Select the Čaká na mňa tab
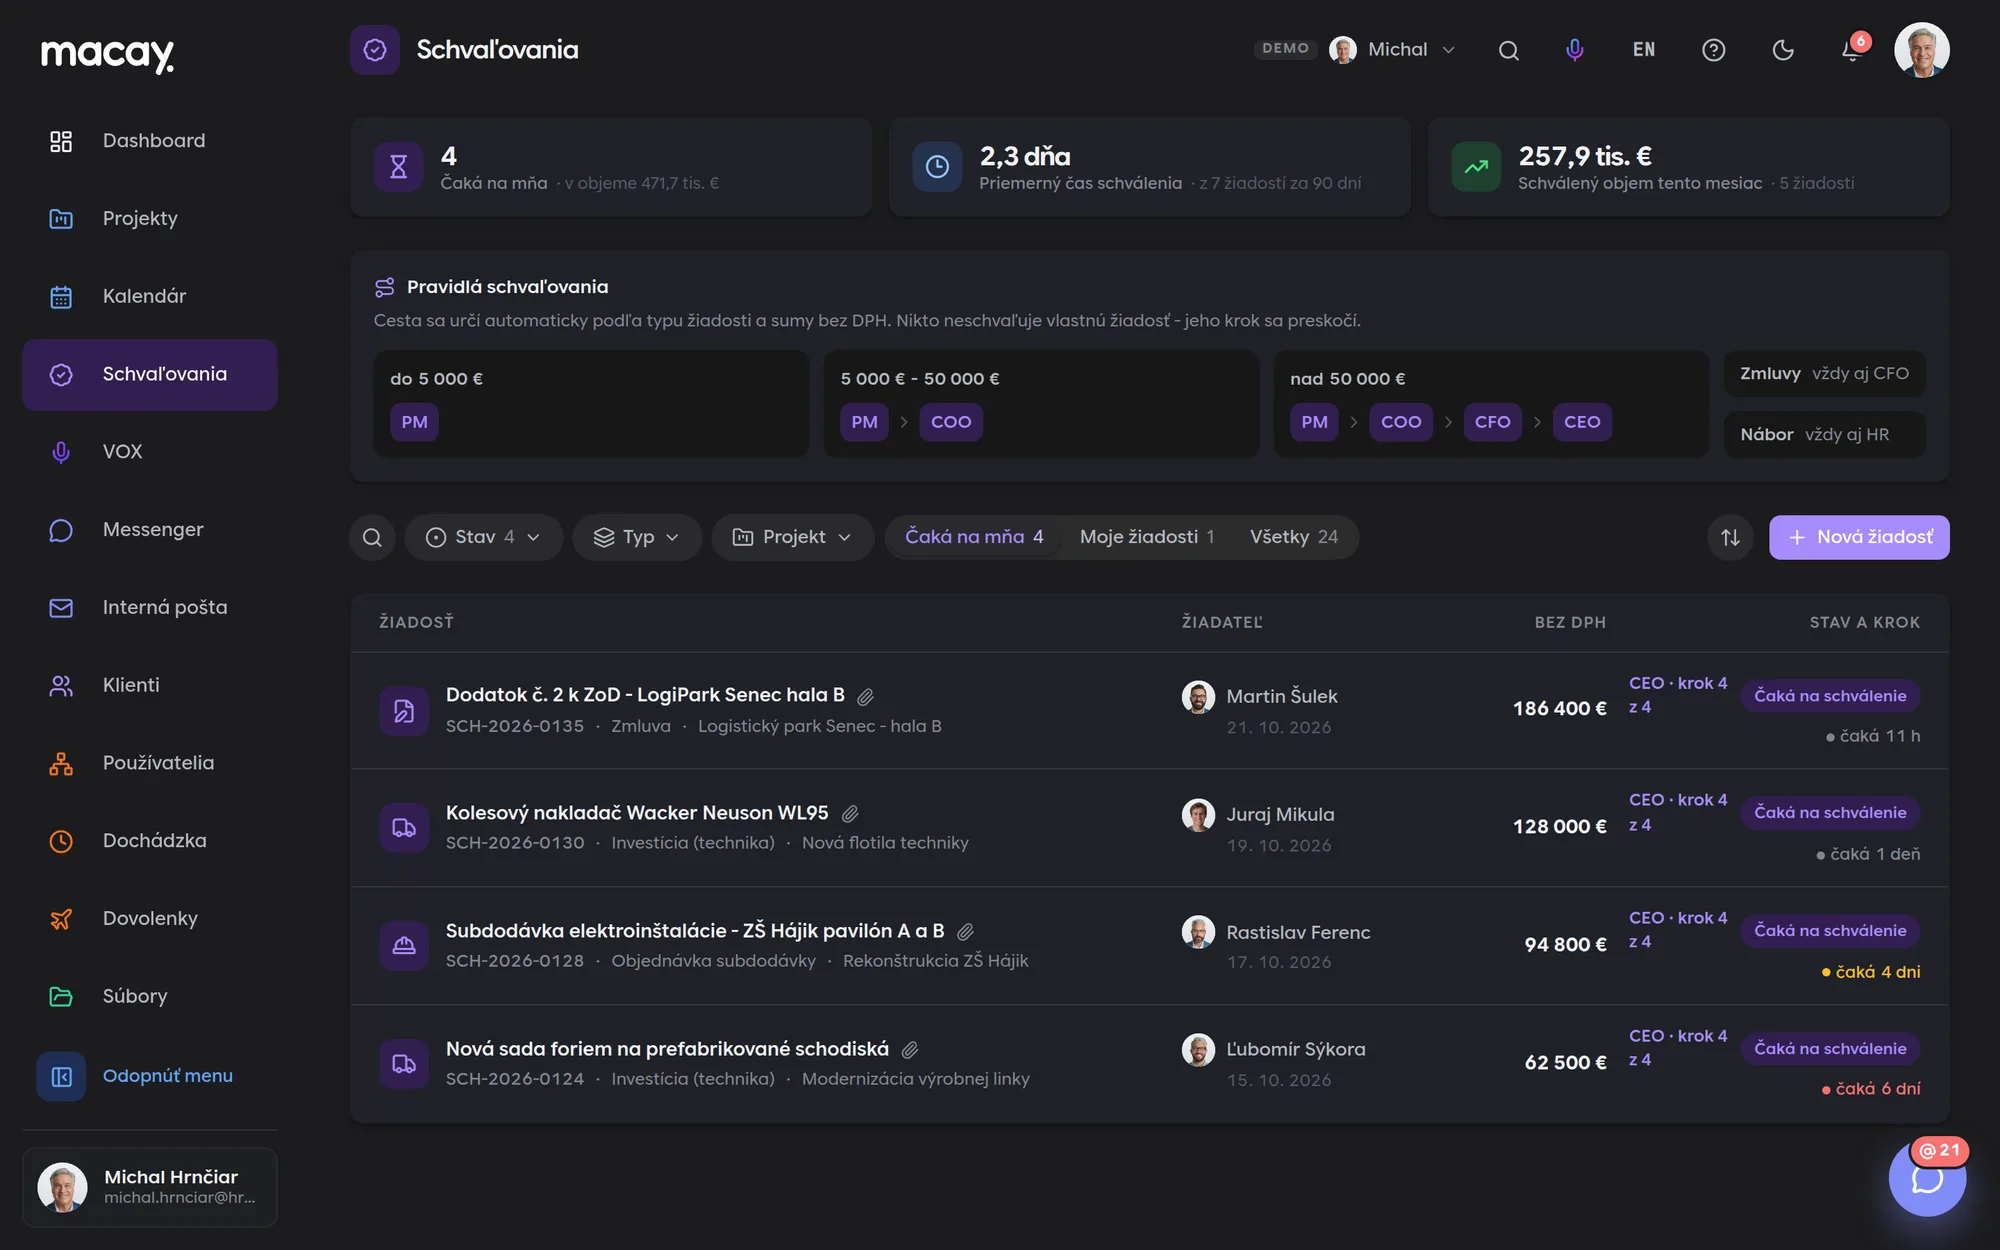 (x=974, y=537)
